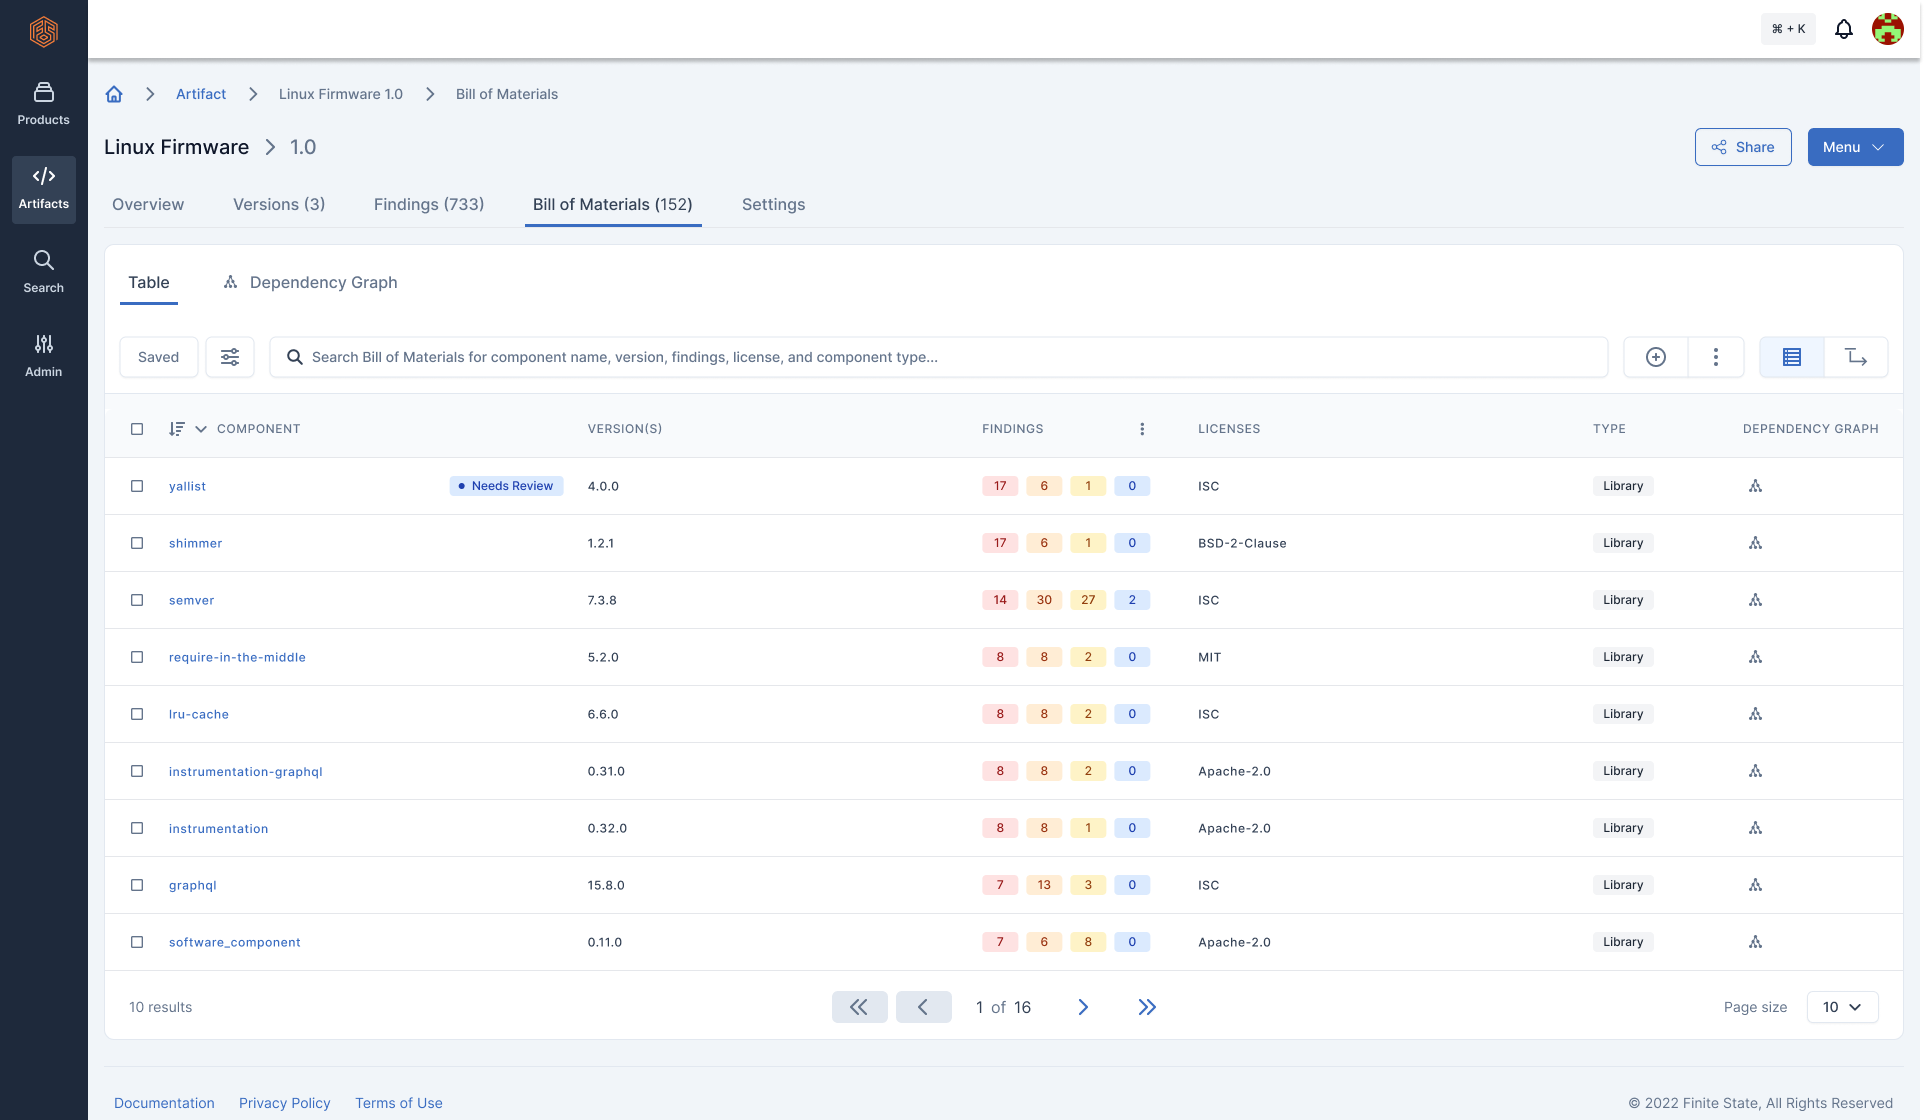Screen dimensions: 1924x1120
Task: Toggle the select-all checkbox in header
Action: [137, 429]
